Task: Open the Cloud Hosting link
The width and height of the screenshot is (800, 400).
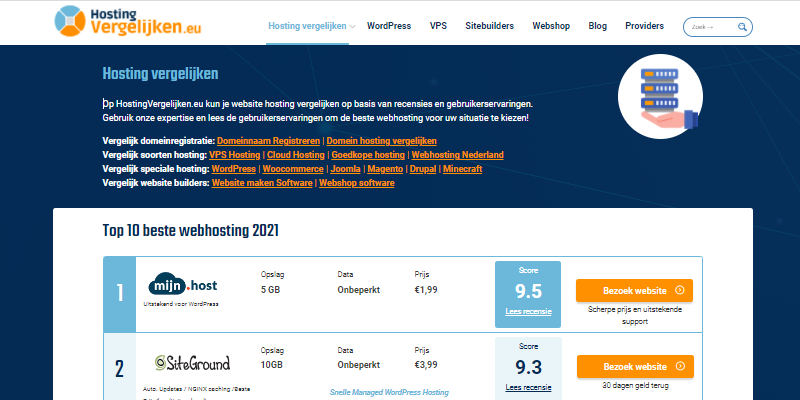Action: pos(296,155)
